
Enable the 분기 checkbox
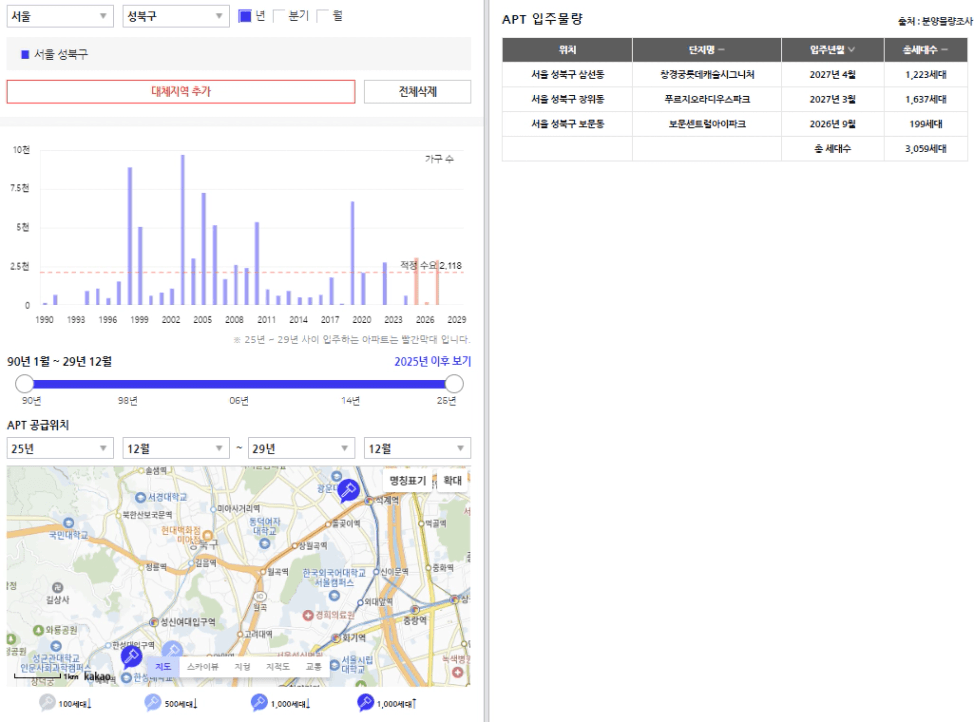tap(278, 16)
